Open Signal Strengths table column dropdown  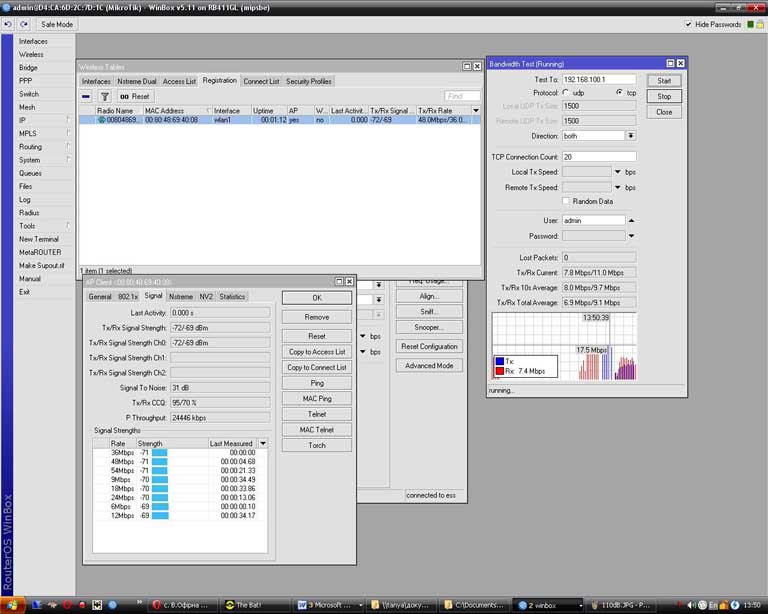tap(263, 444)
